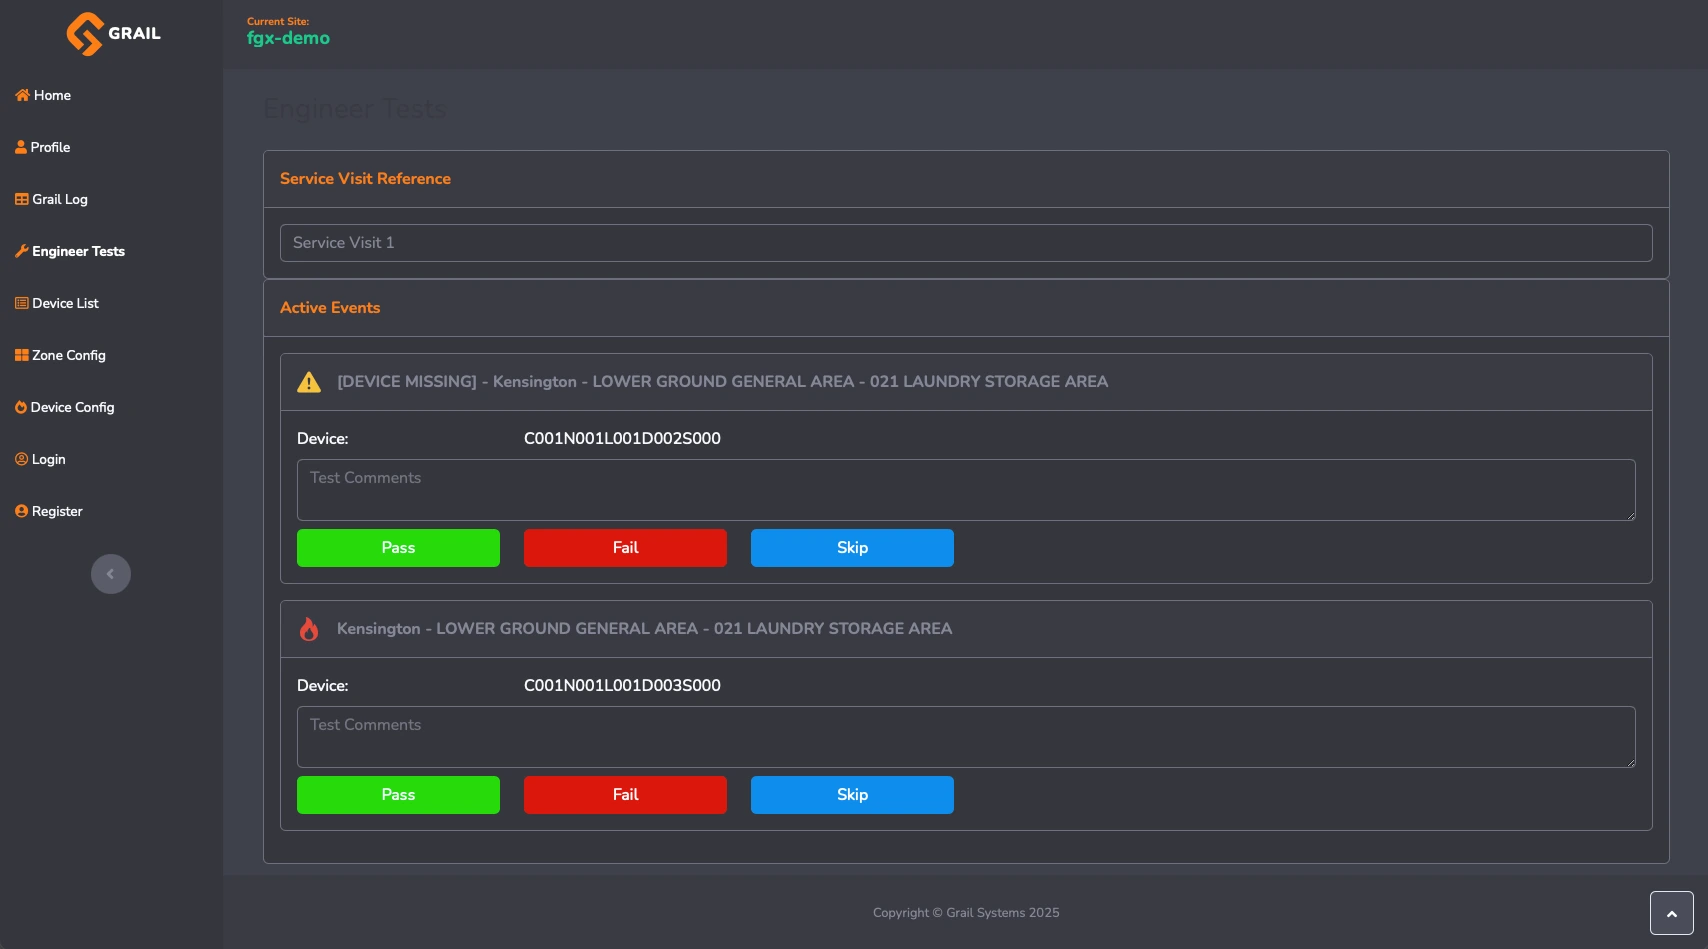
Task: Click the fire alarm flame icon
Action: pyautogui.click(x=309, y=629)
